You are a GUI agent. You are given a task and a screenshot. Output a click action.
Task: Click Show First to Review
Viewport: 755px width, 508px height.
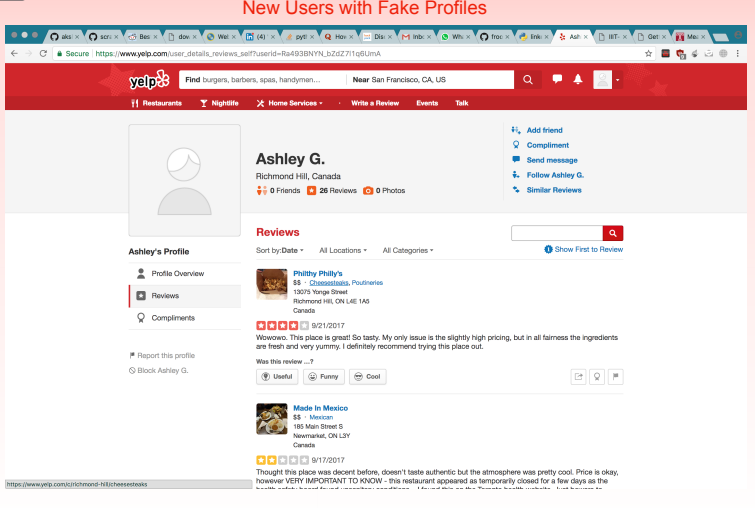point(584,249)
